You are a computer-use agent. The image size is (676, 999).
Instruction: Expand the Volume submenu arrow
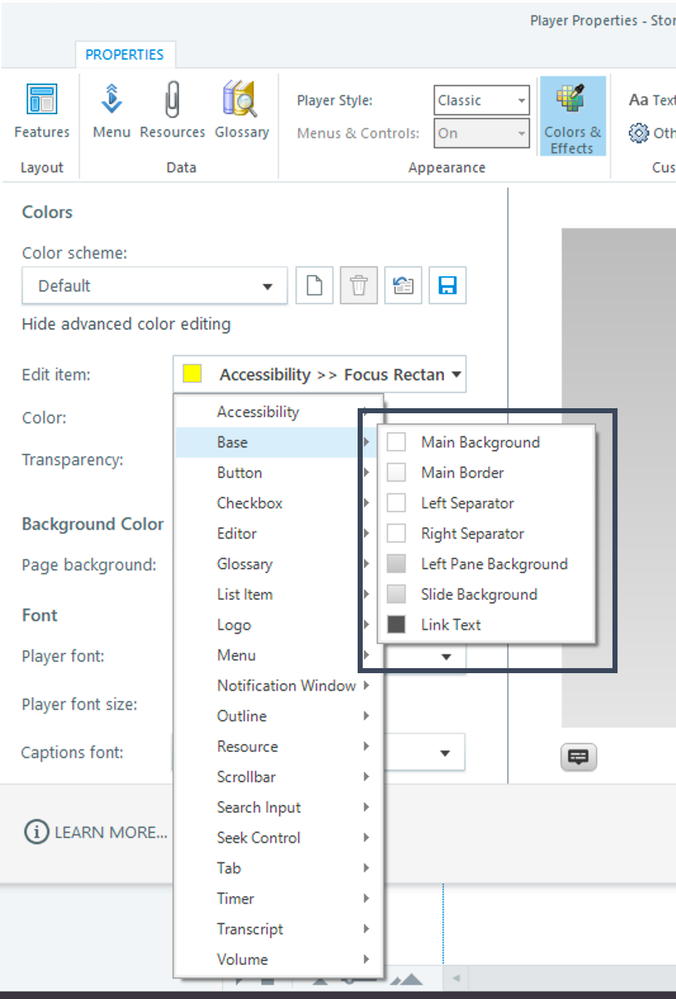[x=366, y=959]
